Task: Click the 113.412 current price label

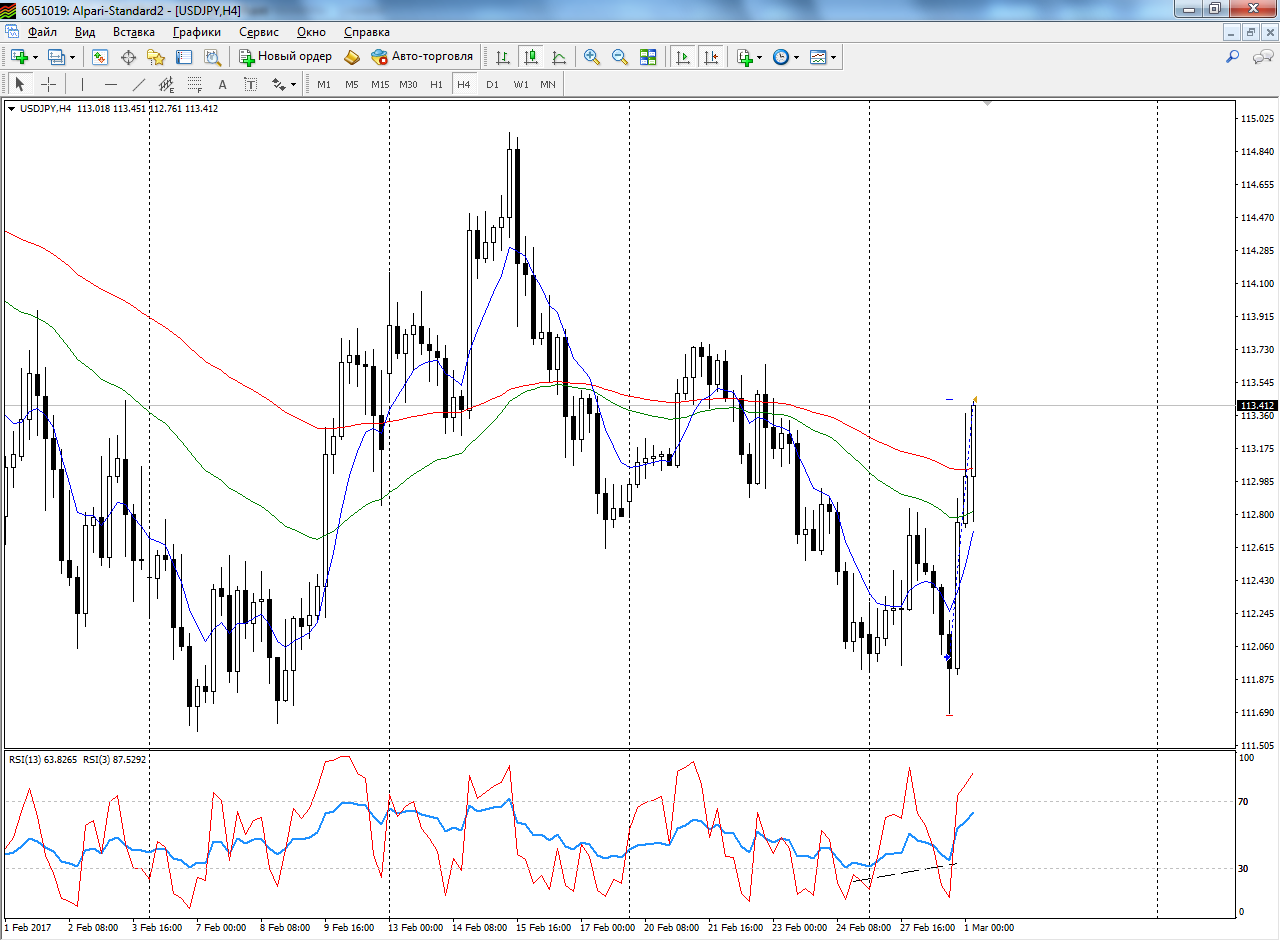Action: pos(1258,405)
